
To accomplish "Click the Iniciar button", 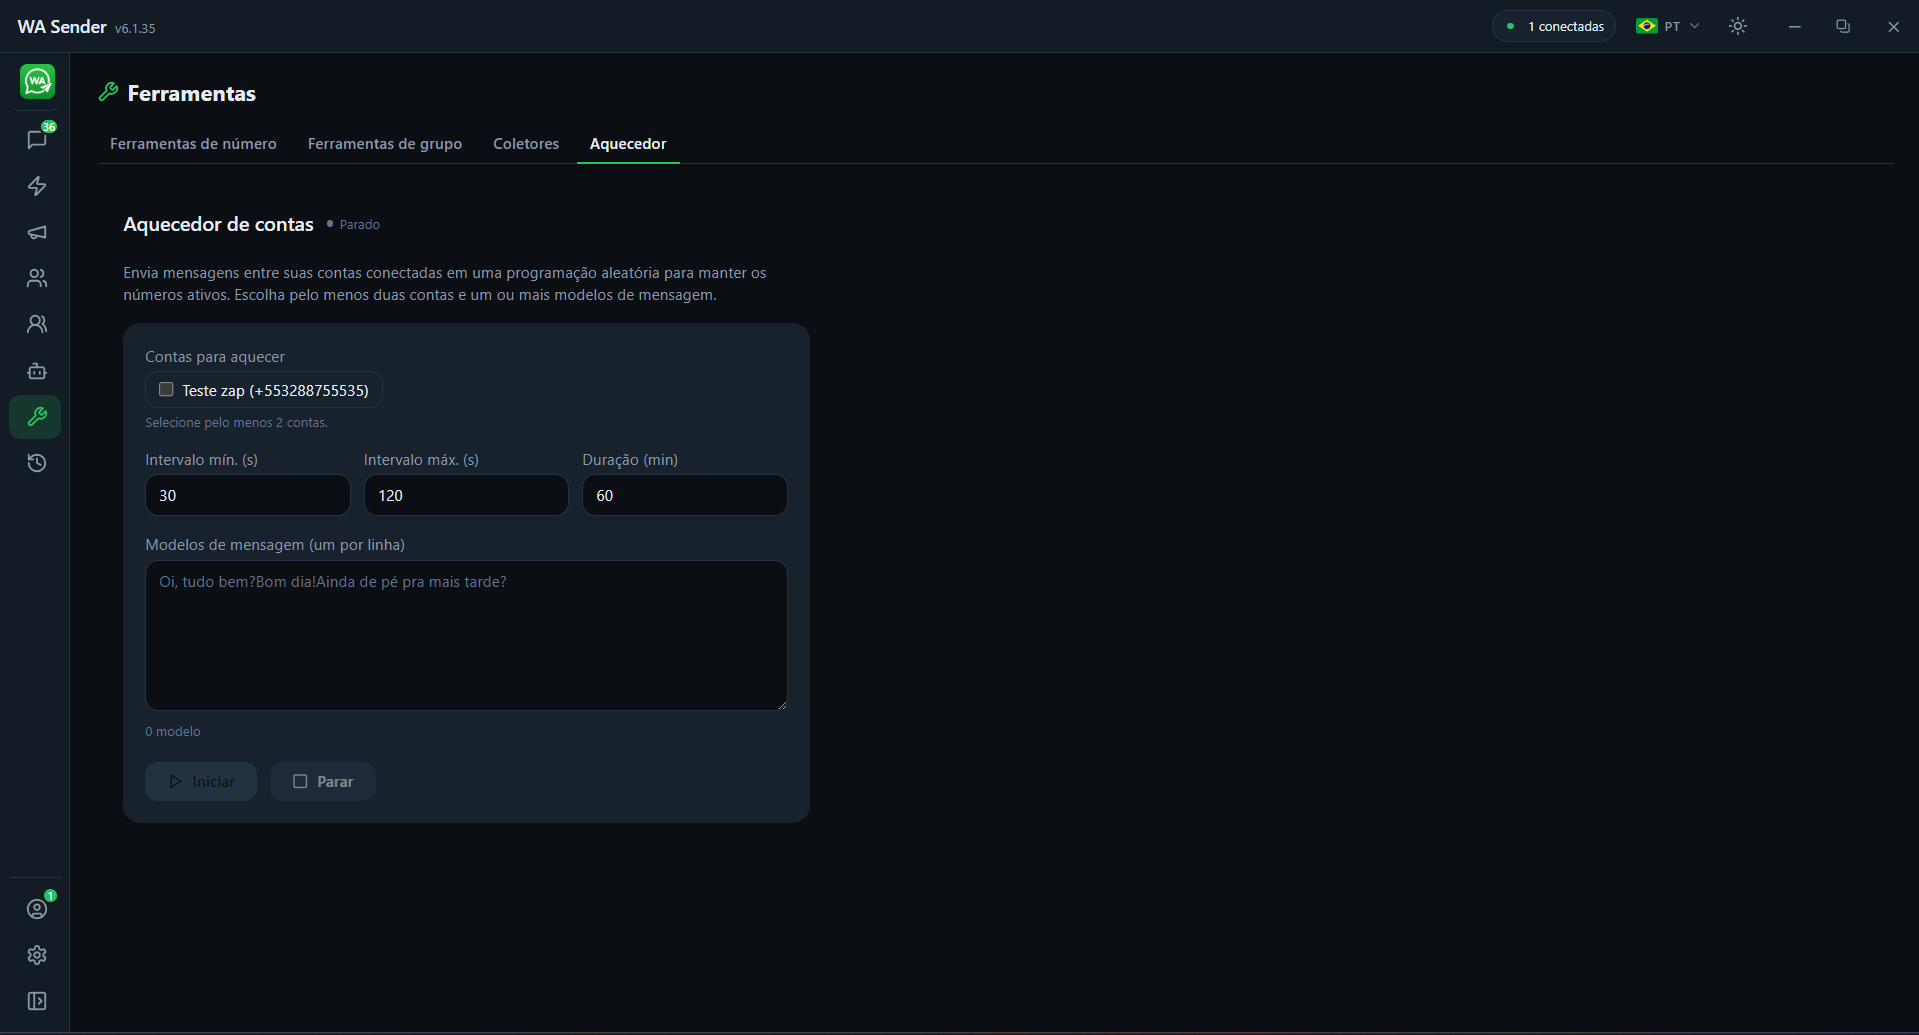I will (201, 782).
